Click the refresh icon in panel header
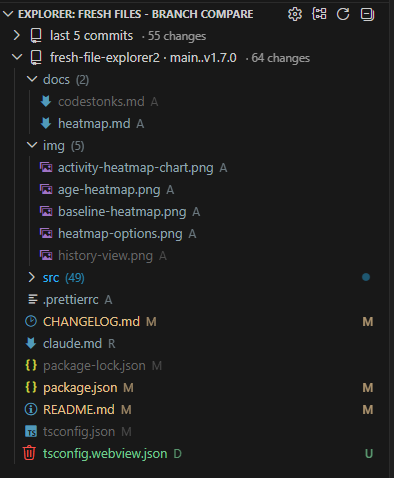 pos(343,14)
